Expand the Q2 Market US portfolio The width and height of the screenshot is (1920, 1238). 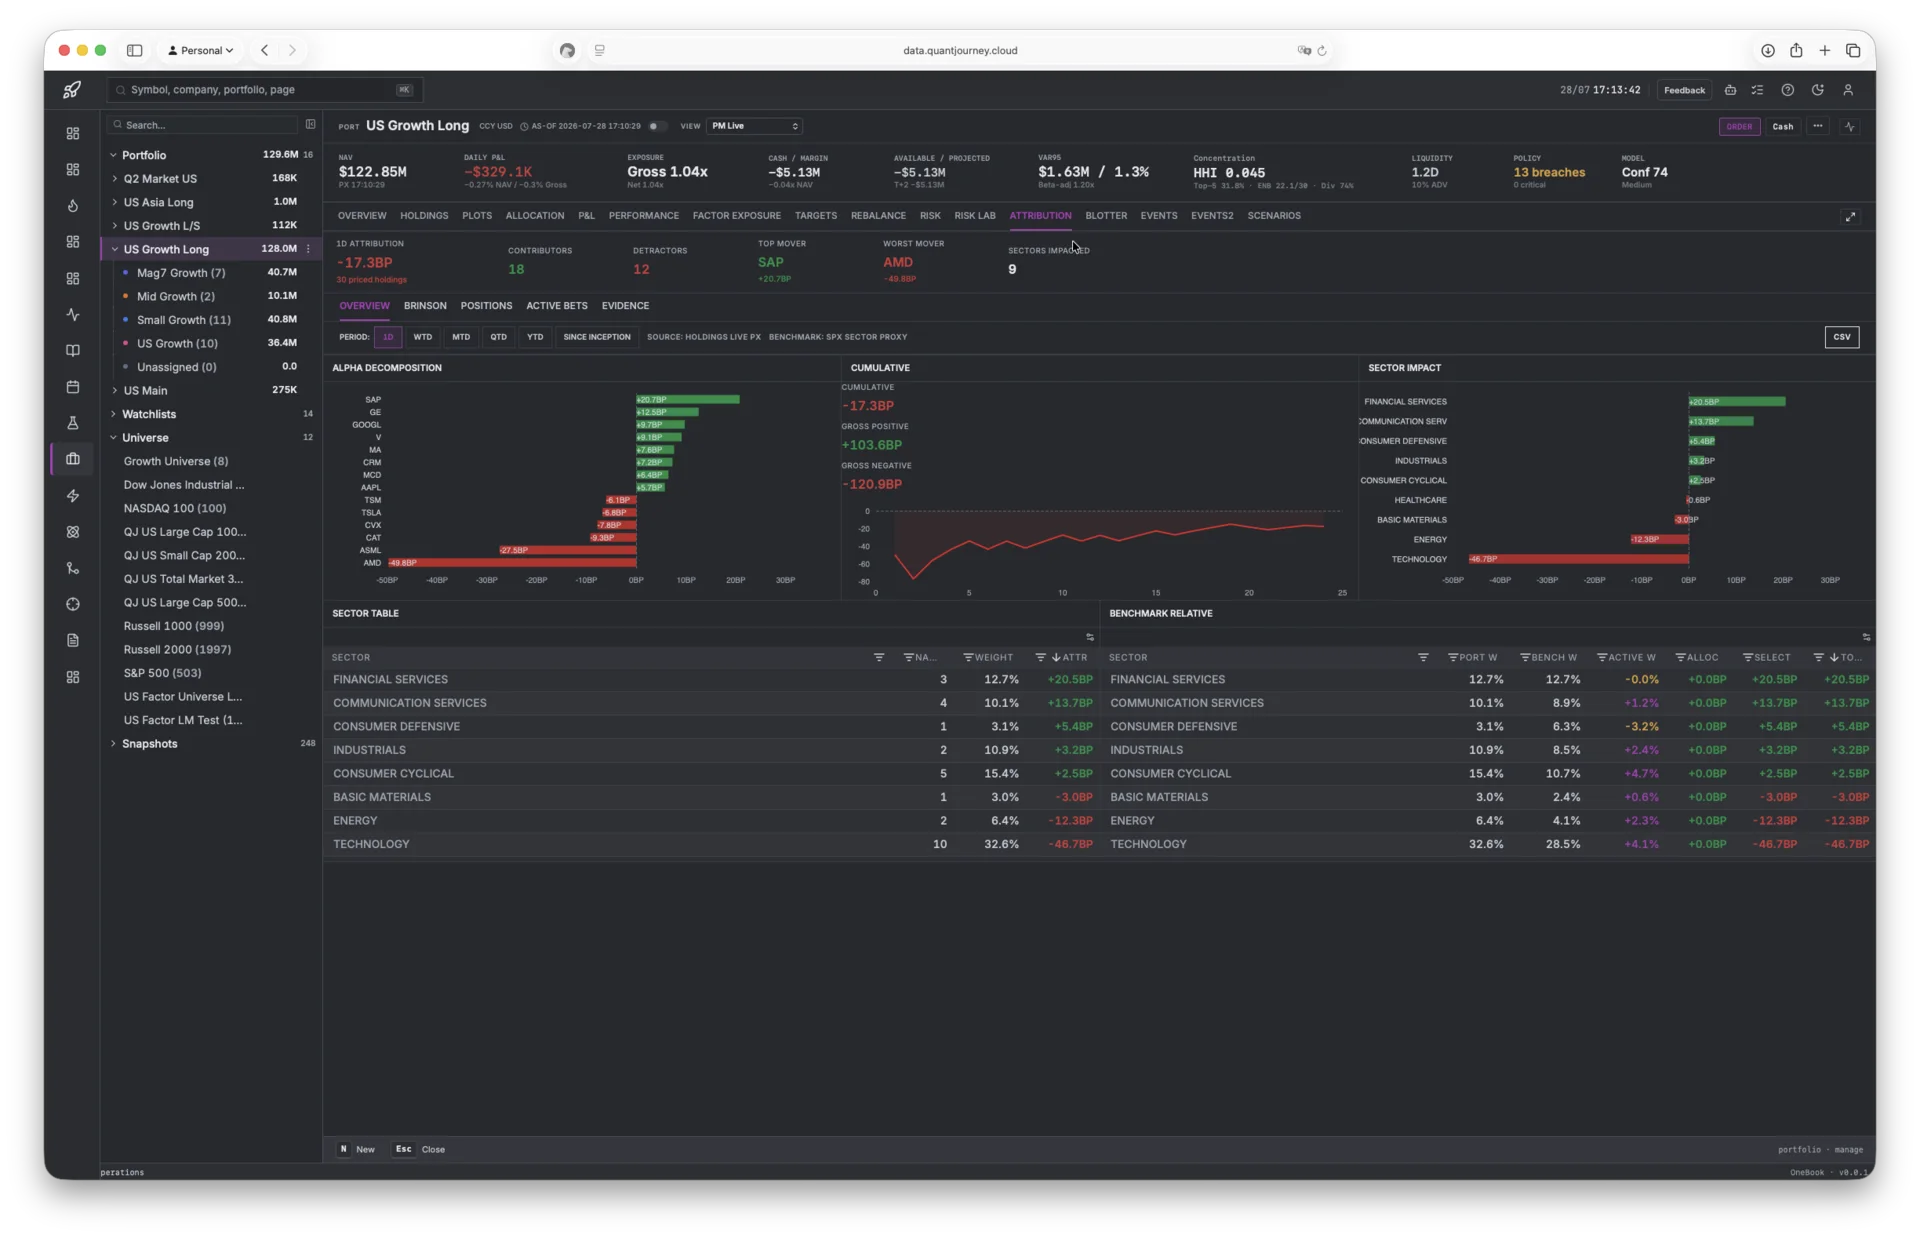115,179
